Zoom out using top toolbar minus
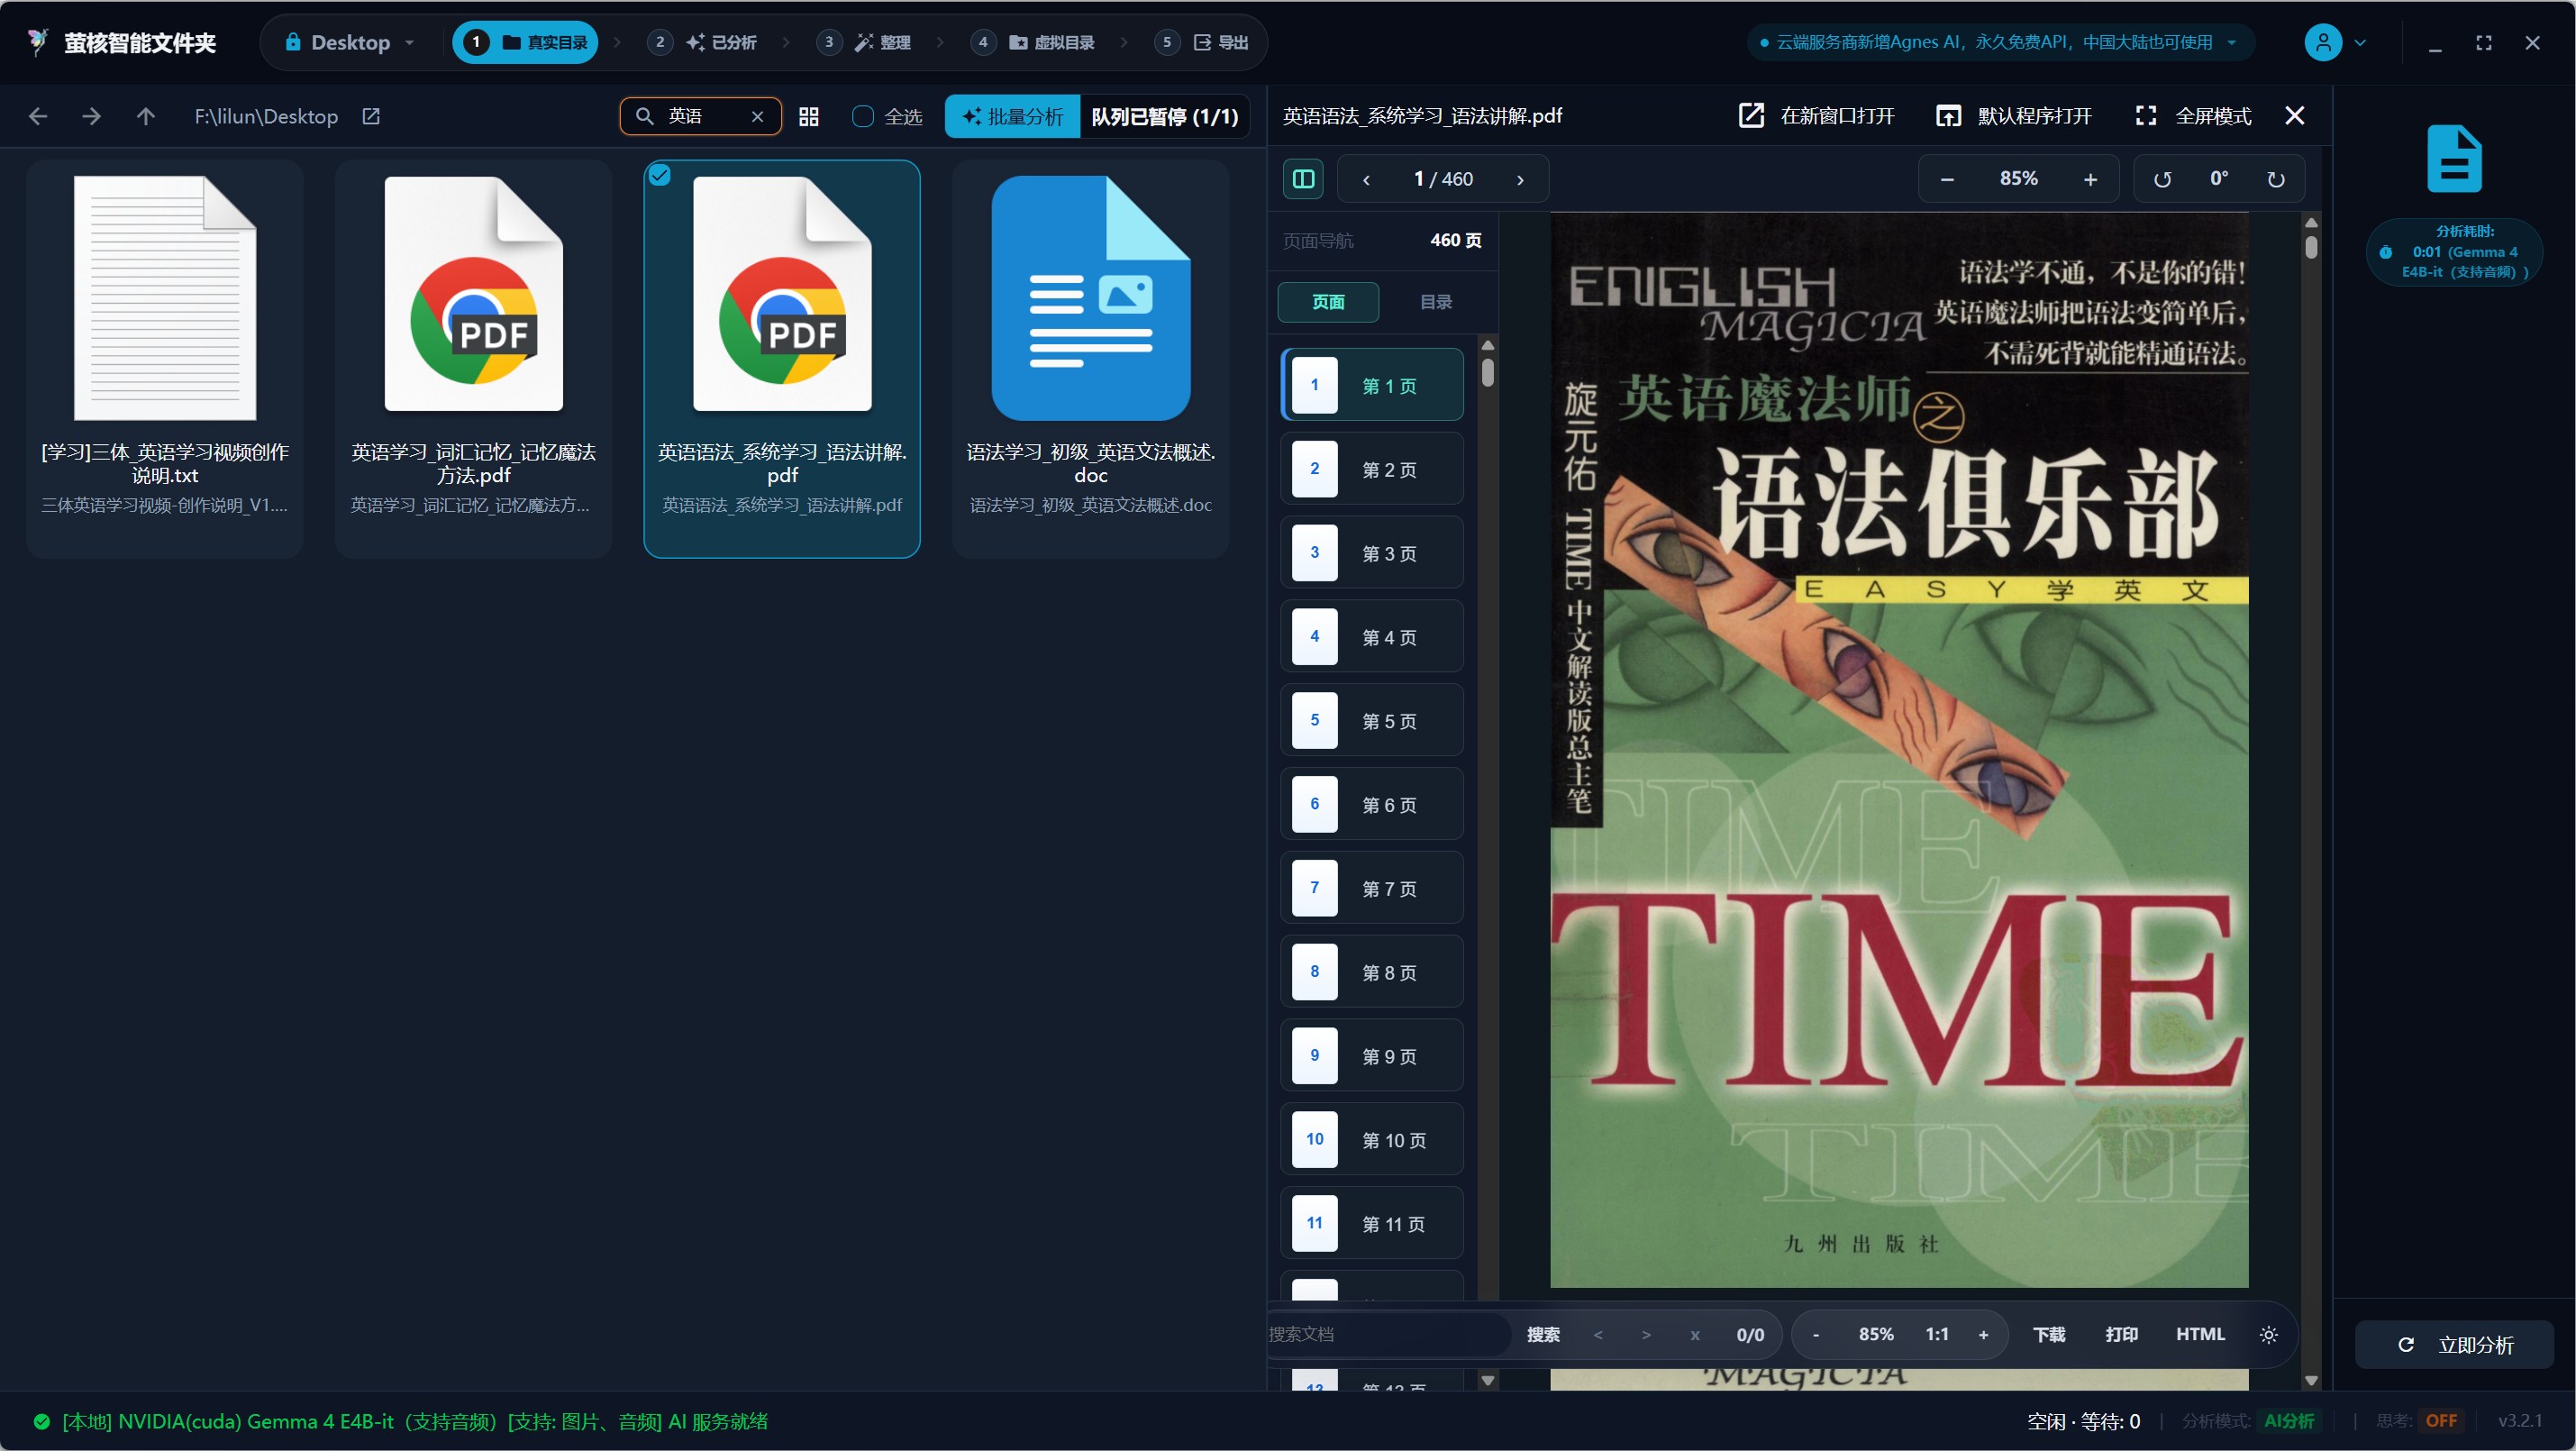The image size is (2576, 1451). point(1946,179)
